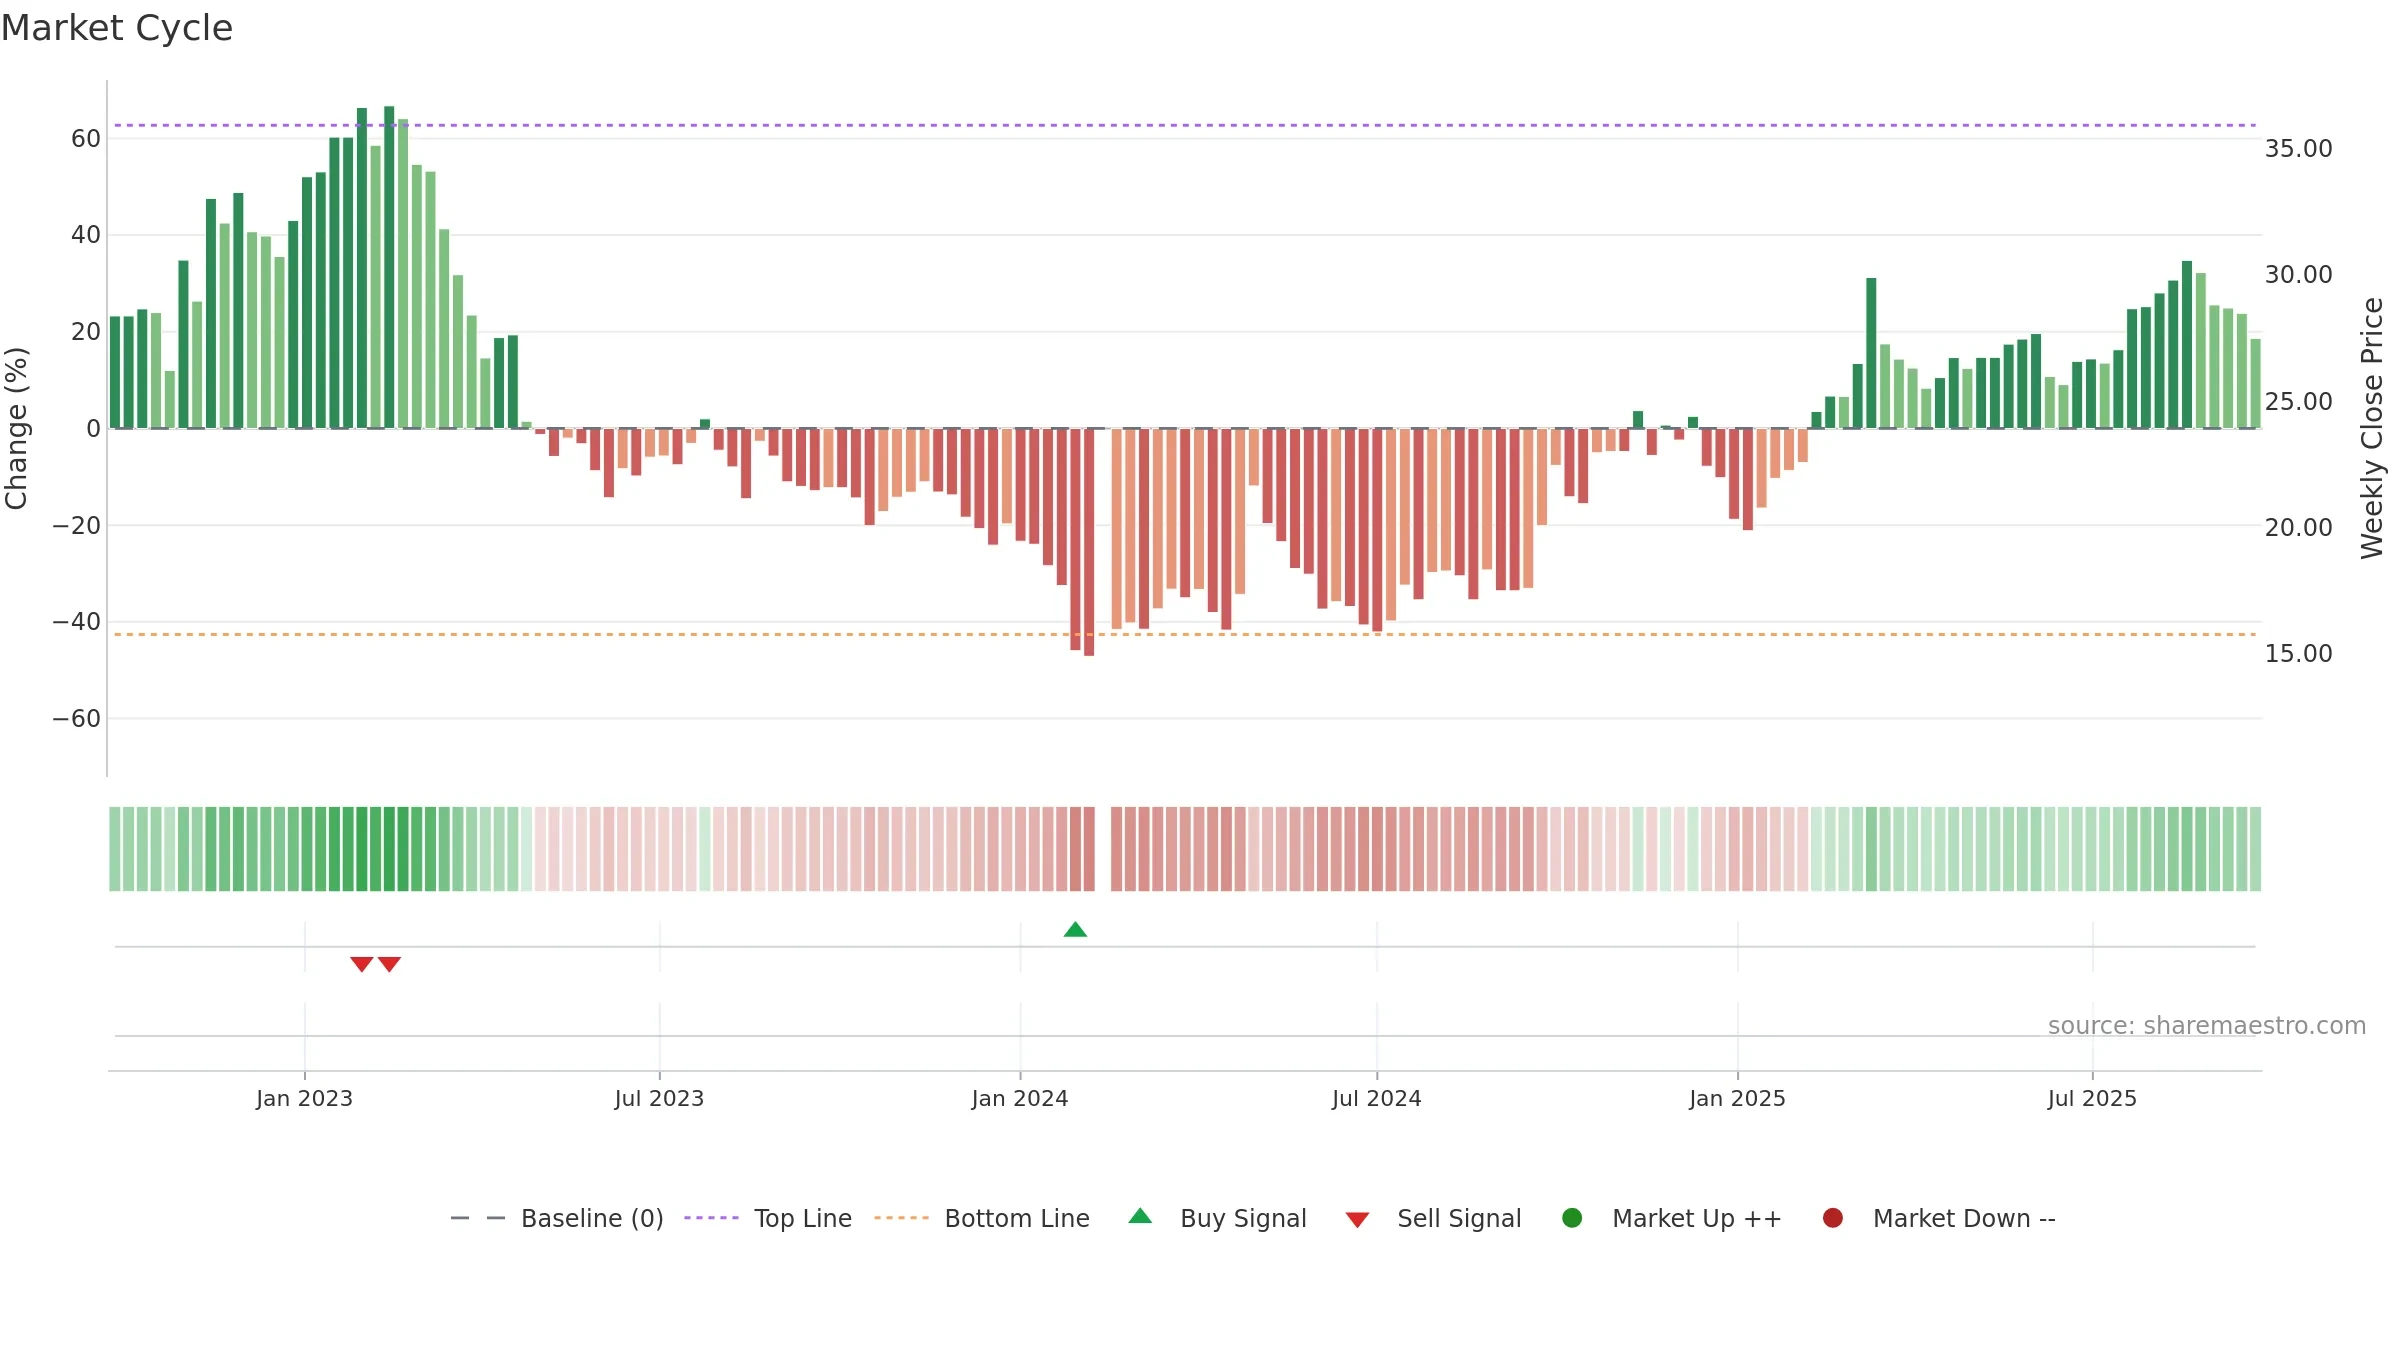Screen dimensions: 2400x1350
Task: Click the 20.00 price axis label
Action: tap(2298, 528)
